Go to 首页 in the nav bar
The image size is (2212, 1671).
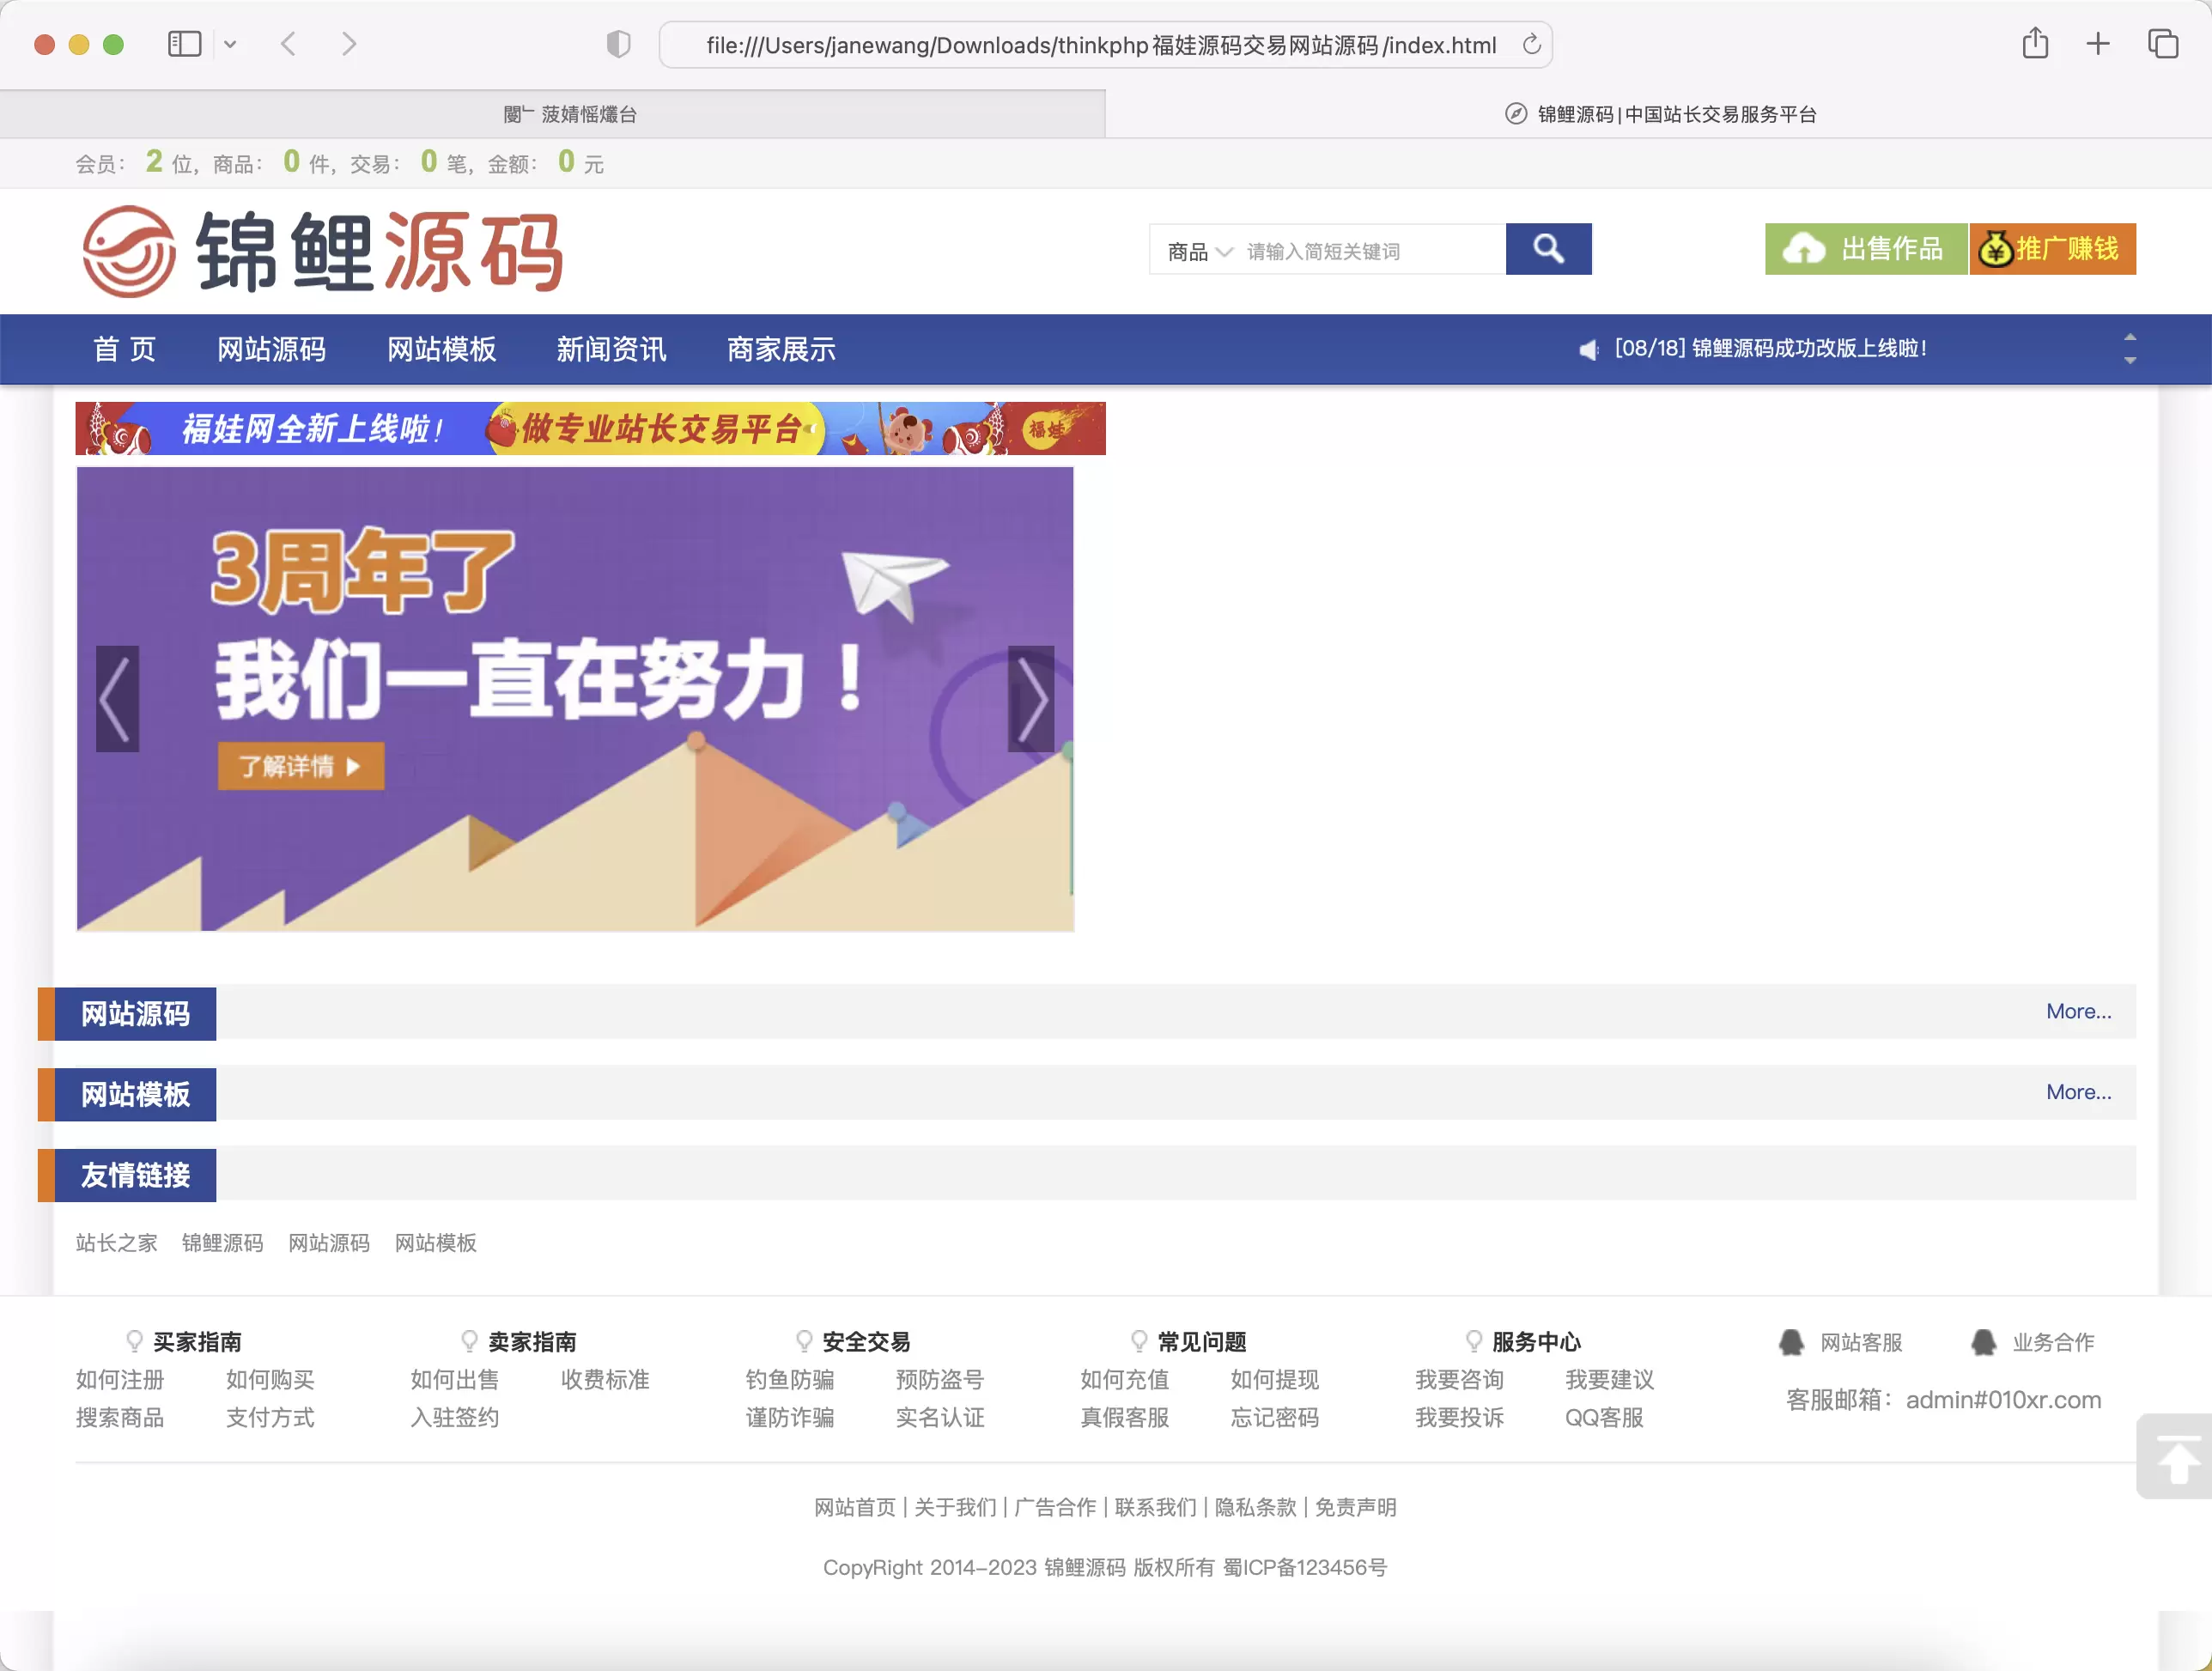pyautogui.click(x=125, y=349)
